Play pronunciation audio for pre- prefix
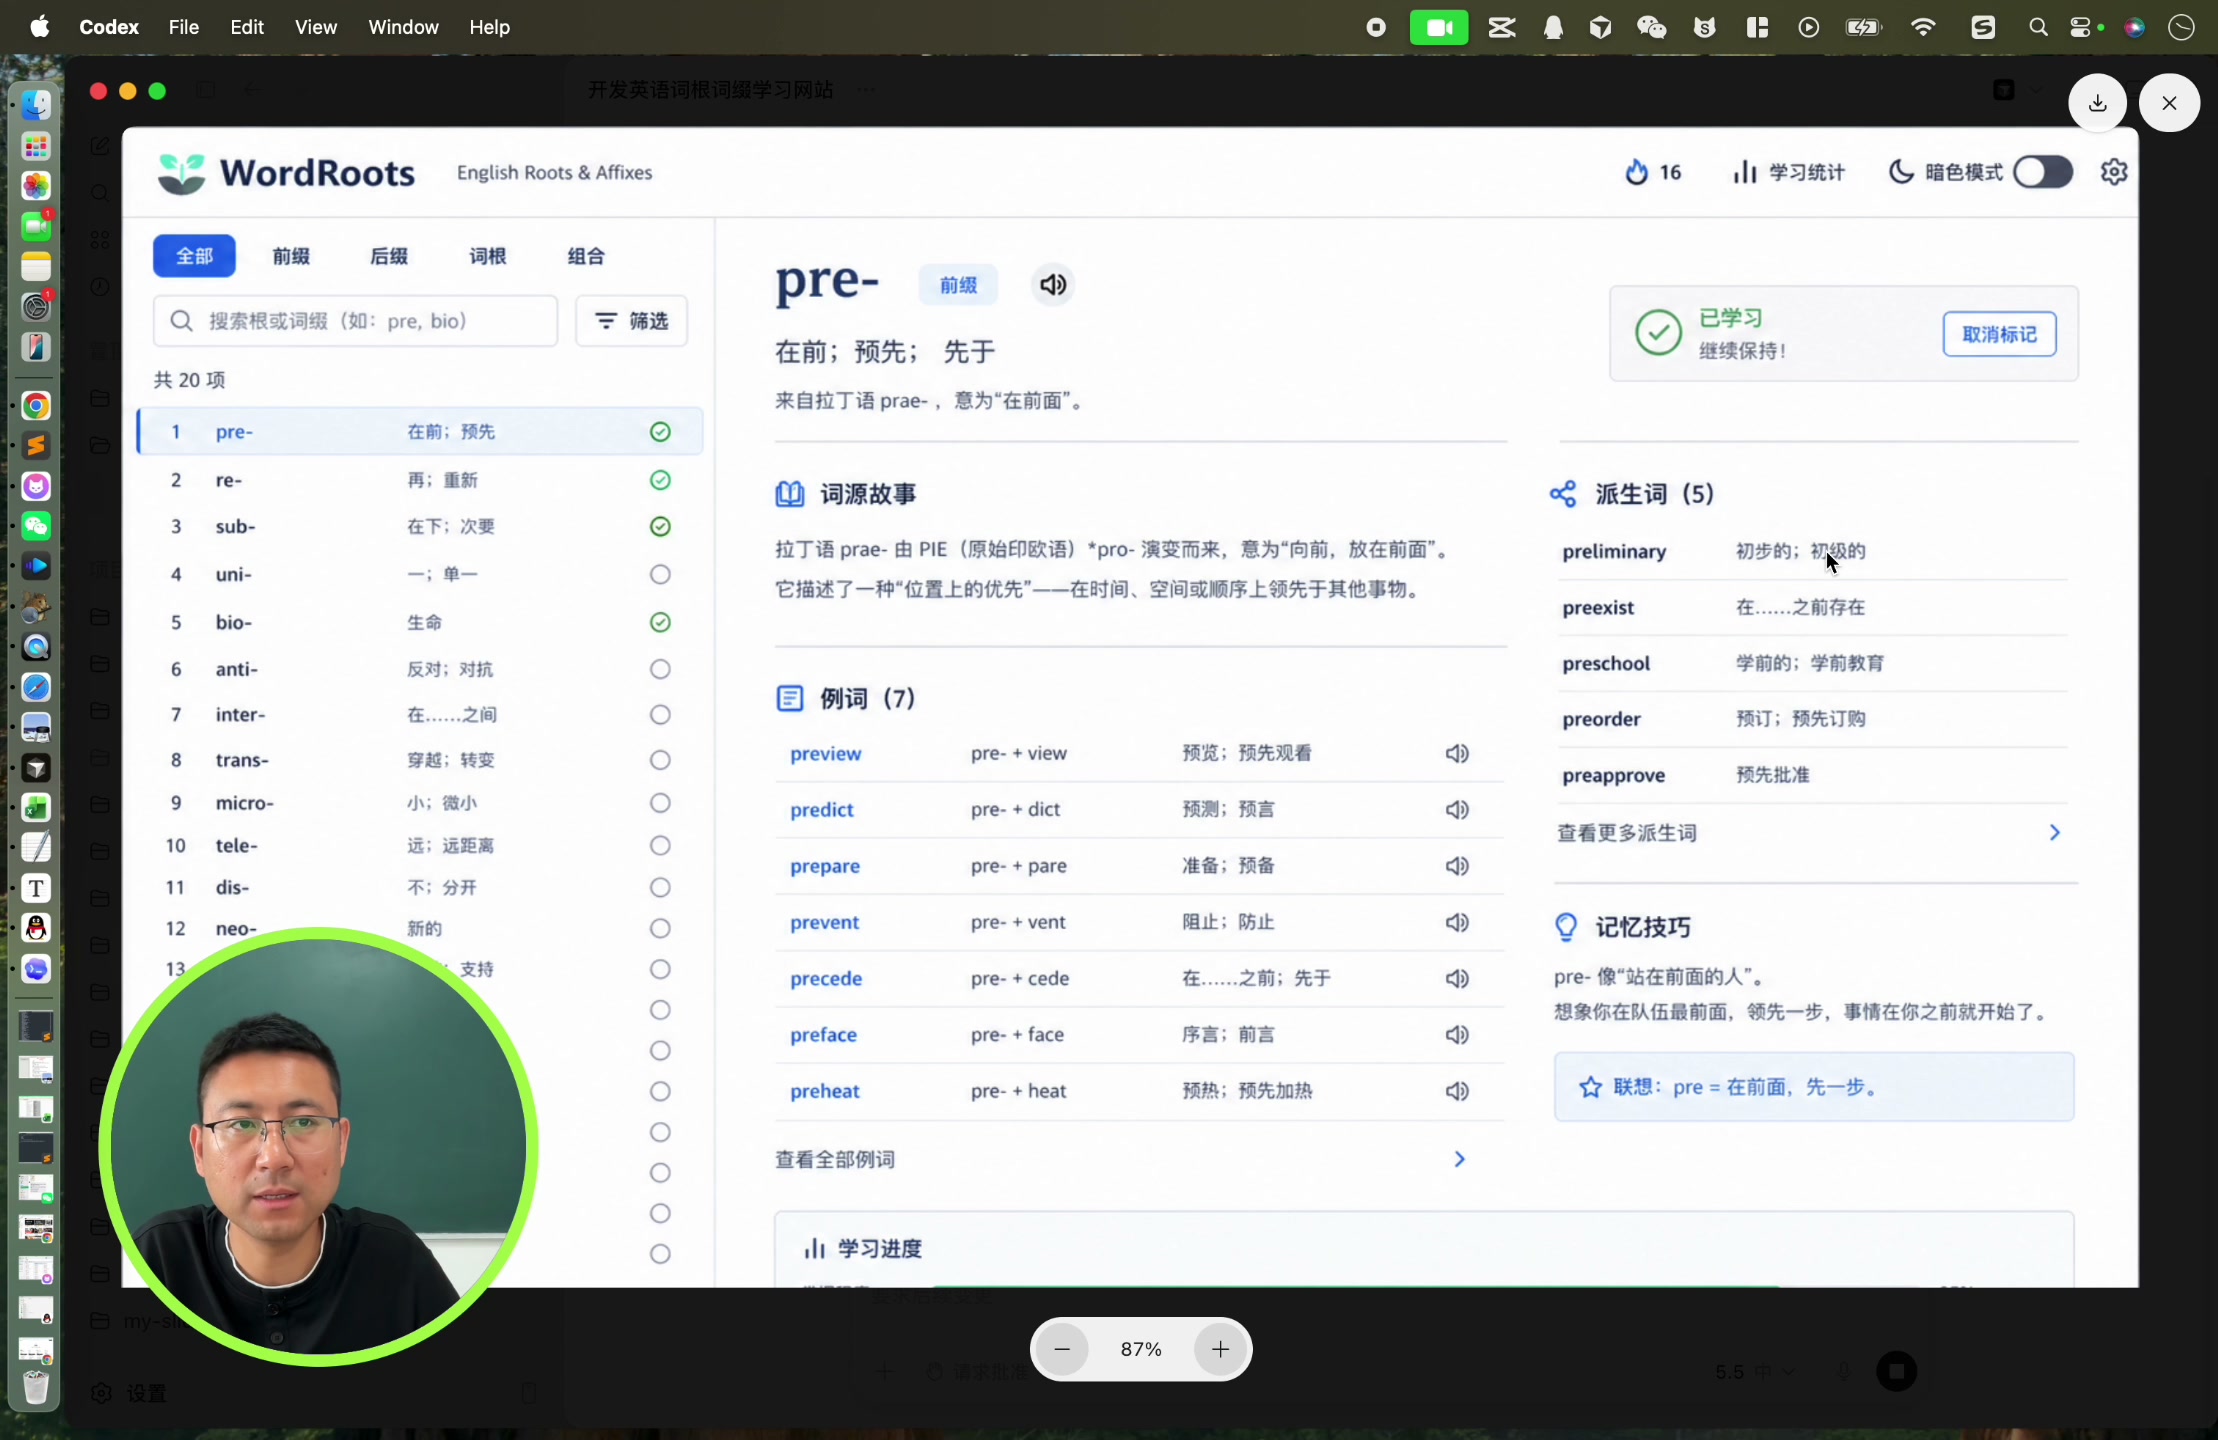 pyautogui.click(x=1053, y=285)
